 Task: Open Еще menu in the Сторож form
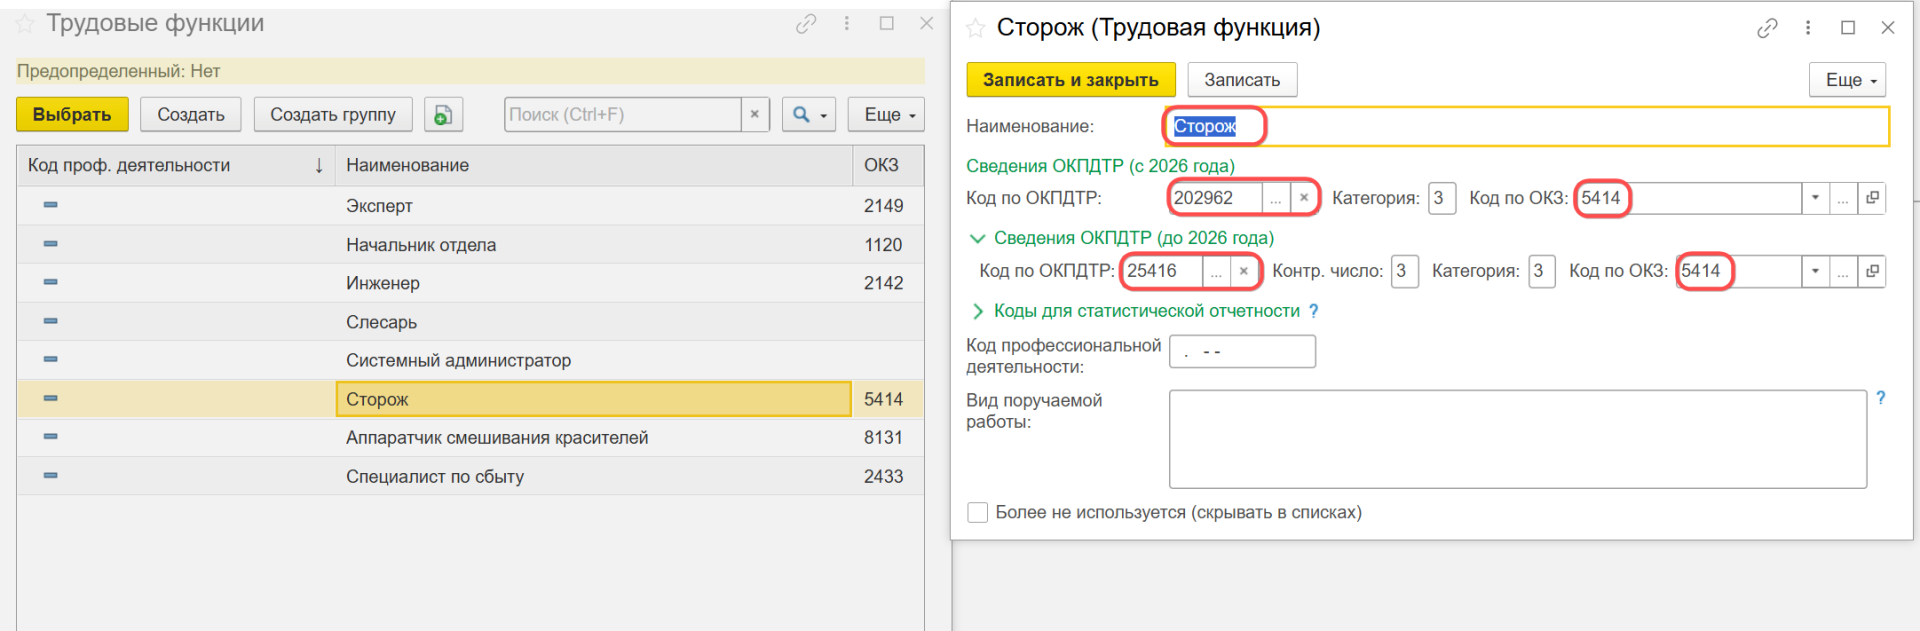pyautogui.click(x=1847, y=80)
